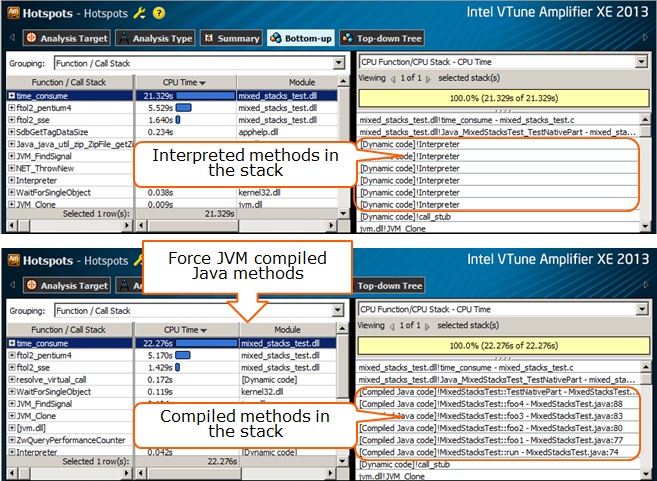Expand time_consume row in top window
Screen dimensions: 657x481
(12, 96)
